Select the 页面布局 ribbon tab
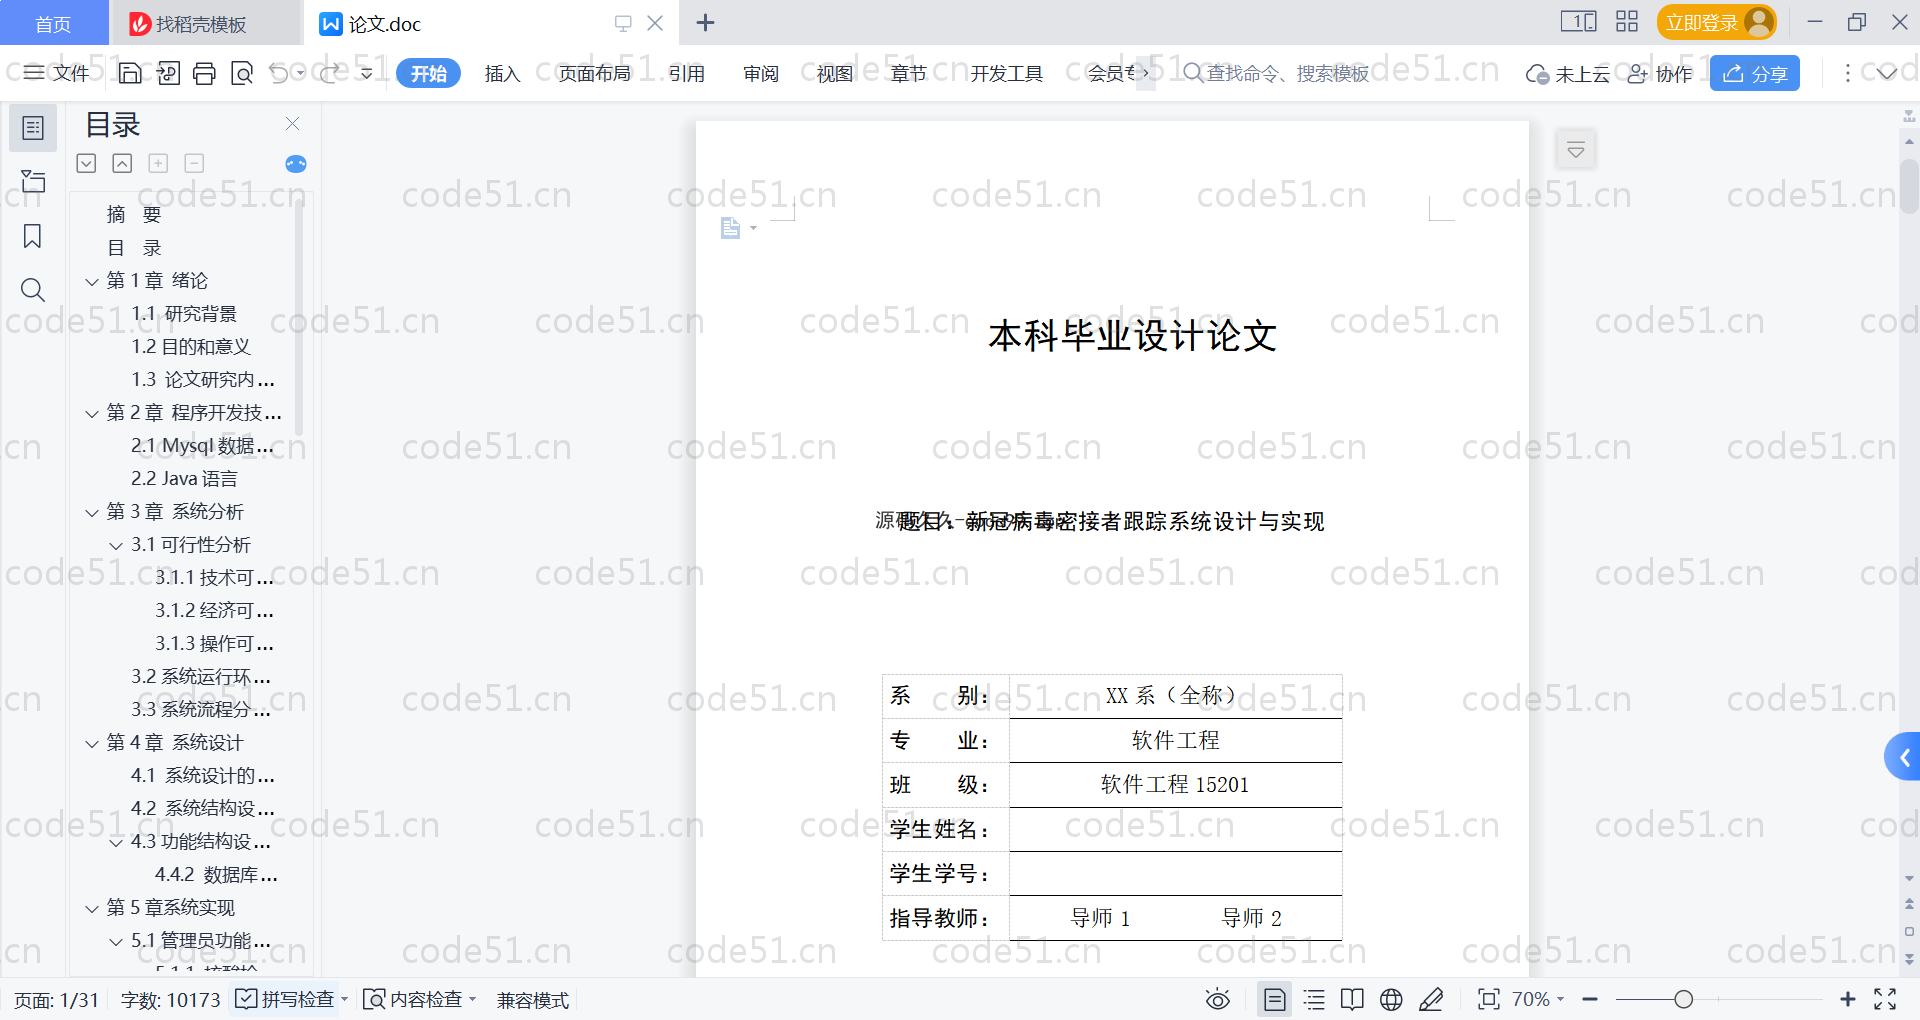 (x=594, y=73)
